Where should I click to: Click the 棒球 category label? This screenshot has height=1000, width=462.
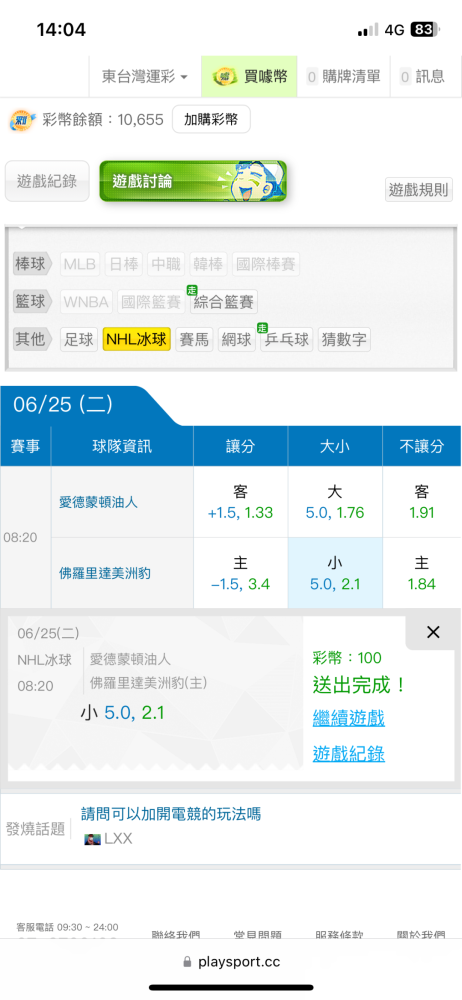click(x=31, y=264)
